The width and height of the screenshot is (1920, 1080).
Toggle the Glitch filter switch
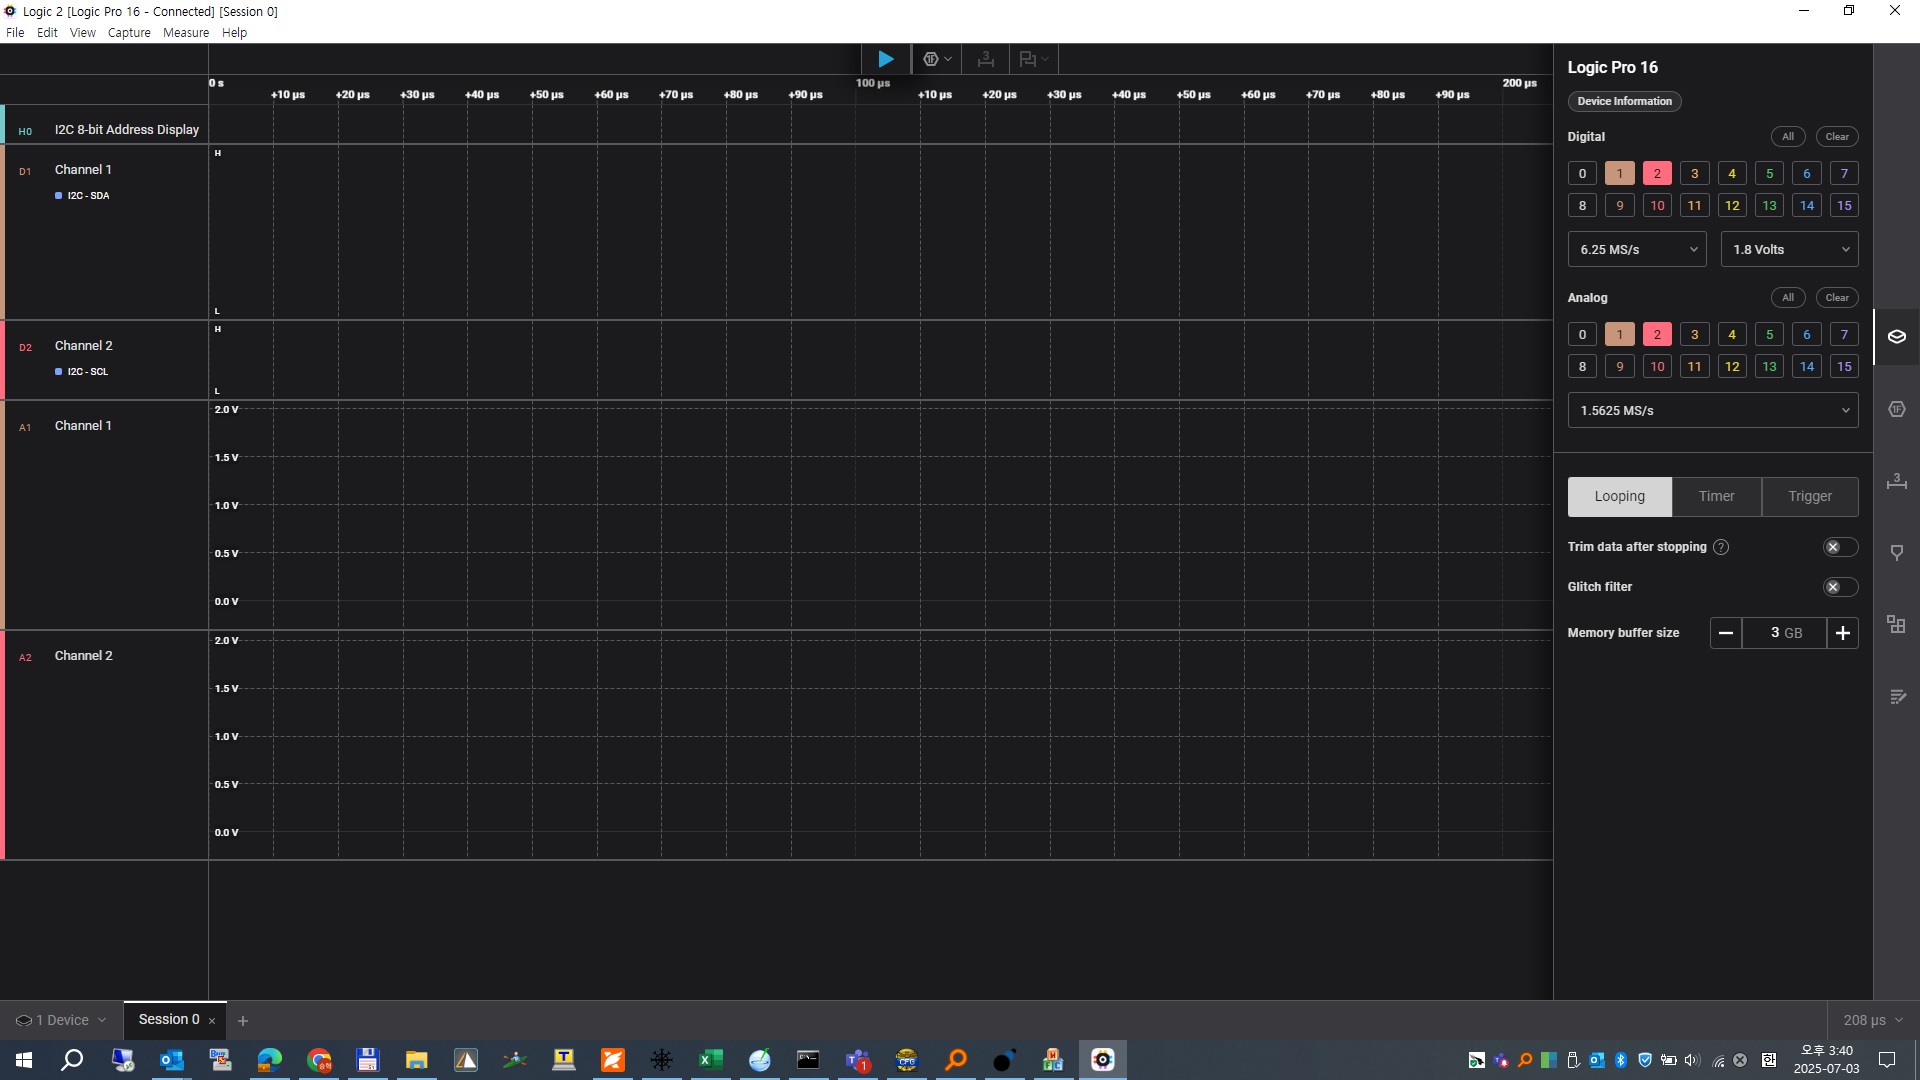[x=1839, y=587]
